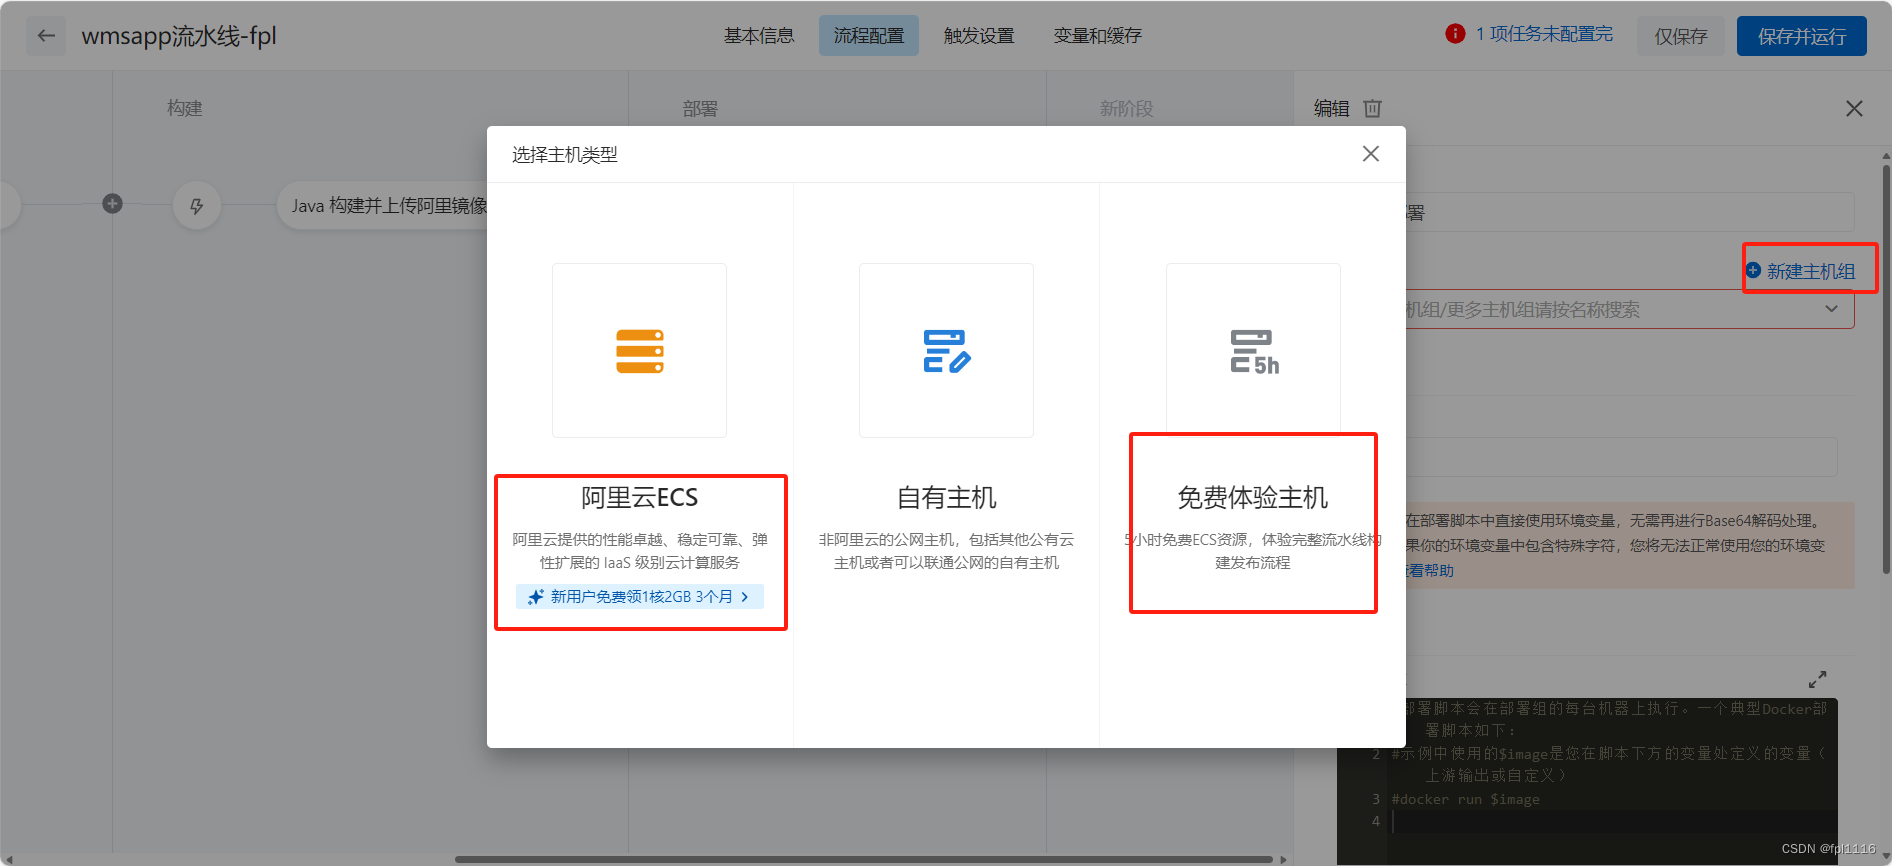Click the 新阶段 stage header
Screen dimensions: 1892x866
[x=1127, y=108]
